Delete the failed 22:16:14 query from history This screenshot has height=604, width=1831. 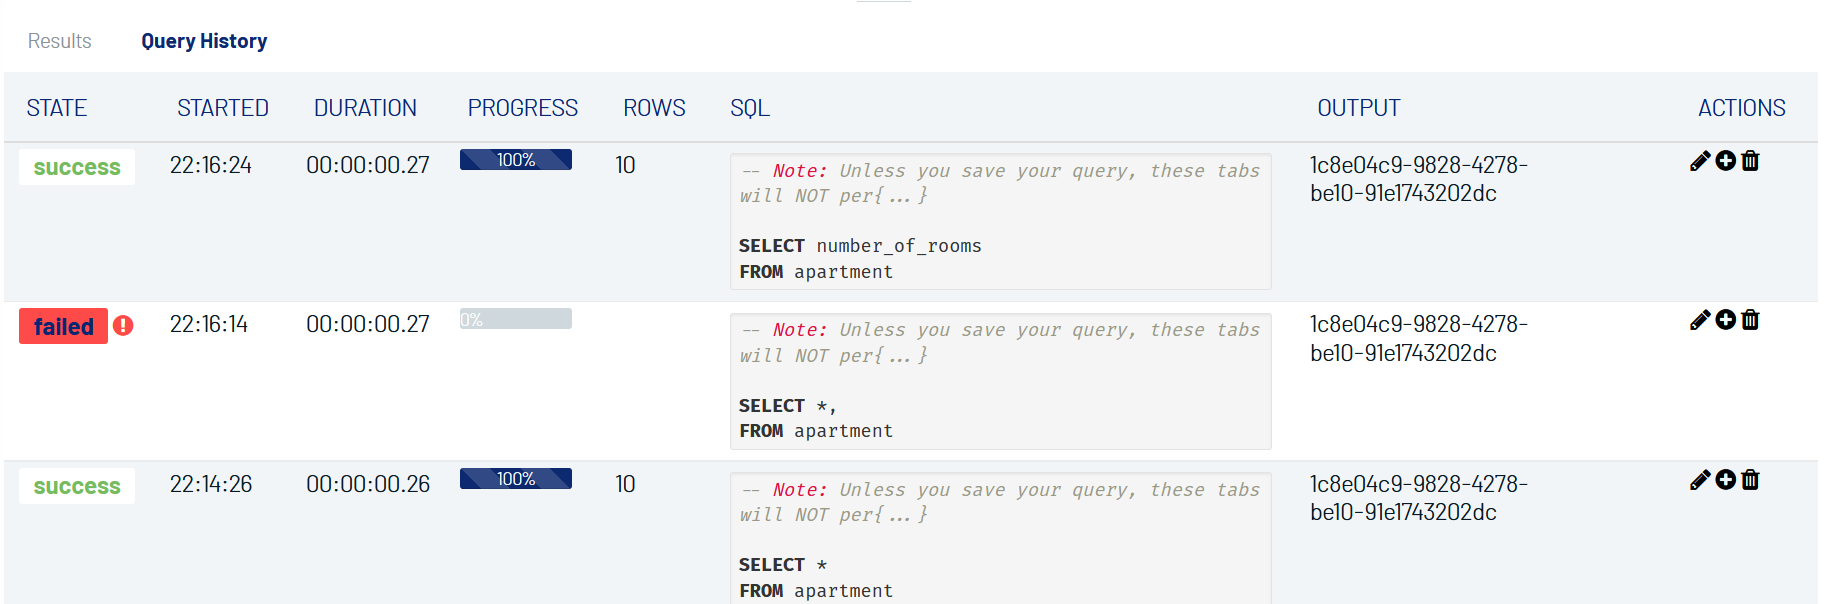click(x=1750, y=320)
